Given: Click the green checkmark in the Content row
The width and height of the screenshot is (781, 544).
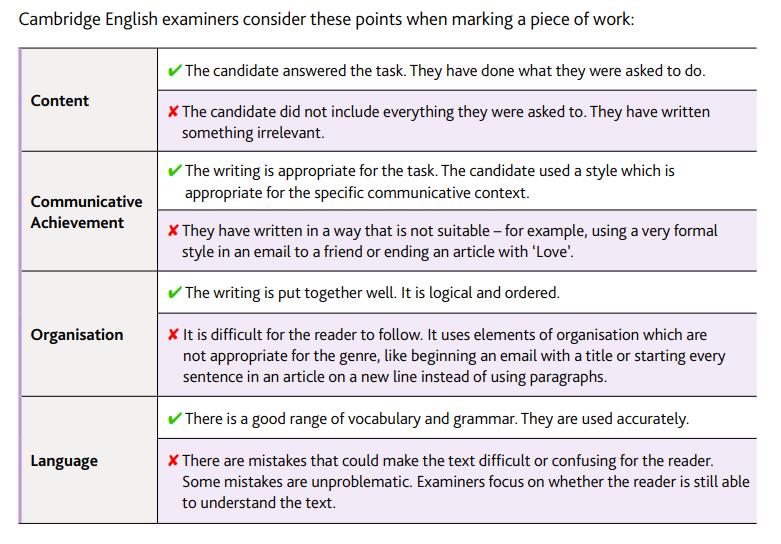Looking at the screenshot, I should (175, 70).
